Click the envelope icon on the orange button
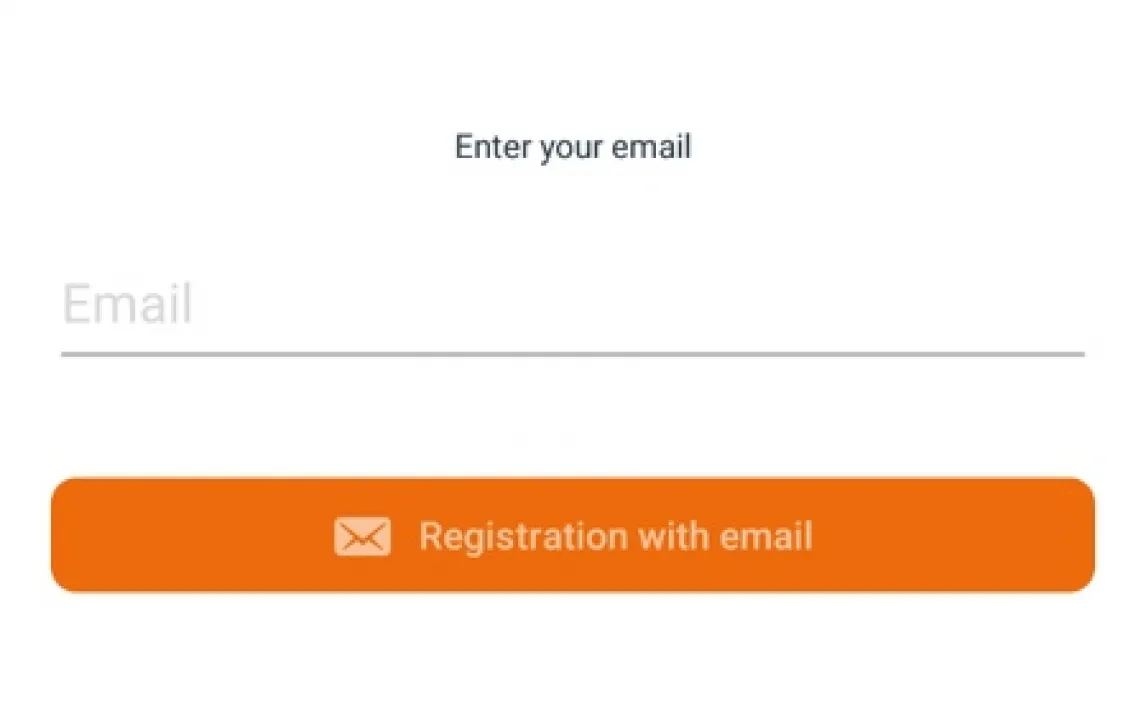 coord(362,537)
